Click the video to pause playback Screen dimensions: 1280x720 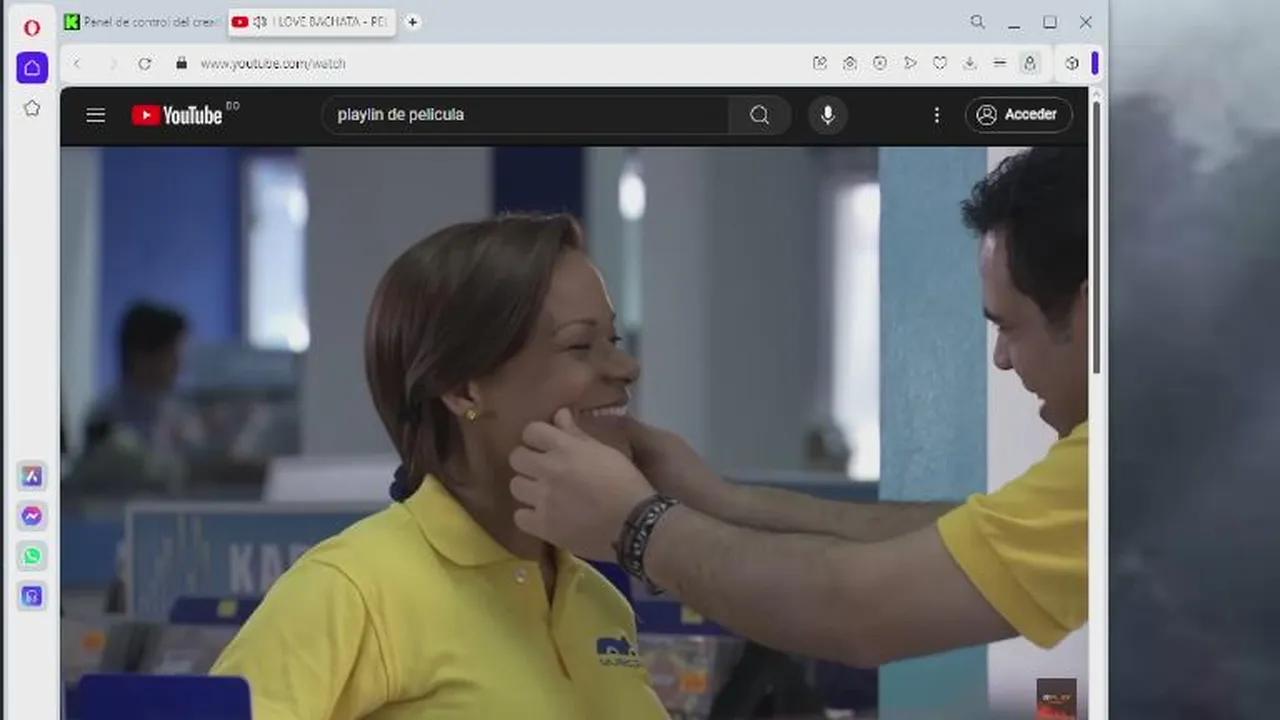point(574,433)
